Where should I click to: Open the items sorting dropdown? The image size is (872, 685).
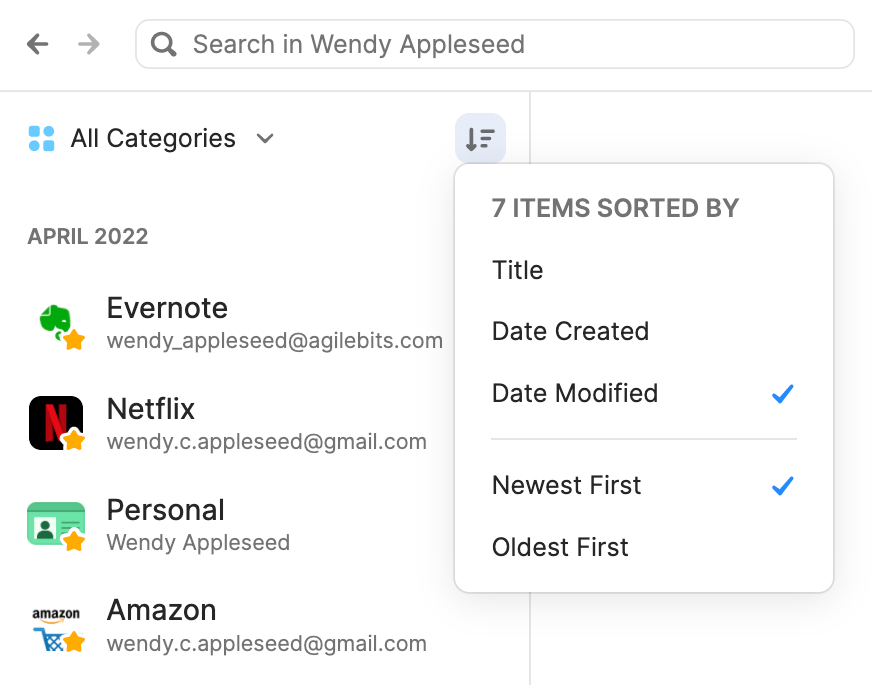480,138
